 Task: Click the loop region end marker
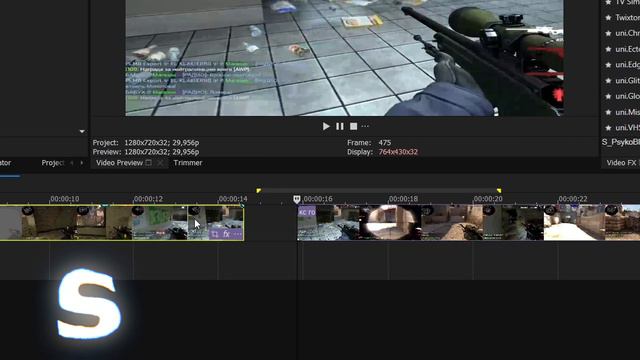coord(499,191)
